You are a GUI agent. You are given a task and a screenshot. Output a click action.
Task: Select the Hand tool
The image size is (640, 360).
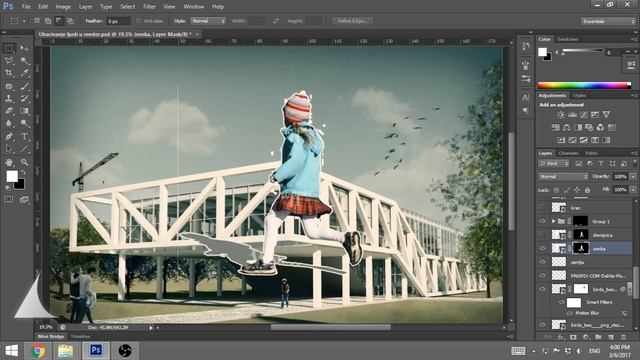click(9, 162)
